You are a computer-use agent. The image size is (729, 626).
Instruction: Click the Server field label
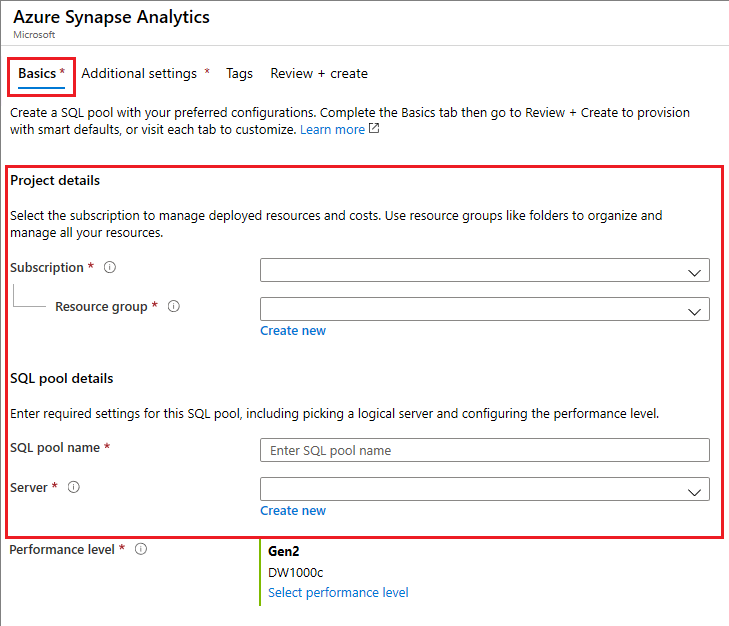(28, 487)
